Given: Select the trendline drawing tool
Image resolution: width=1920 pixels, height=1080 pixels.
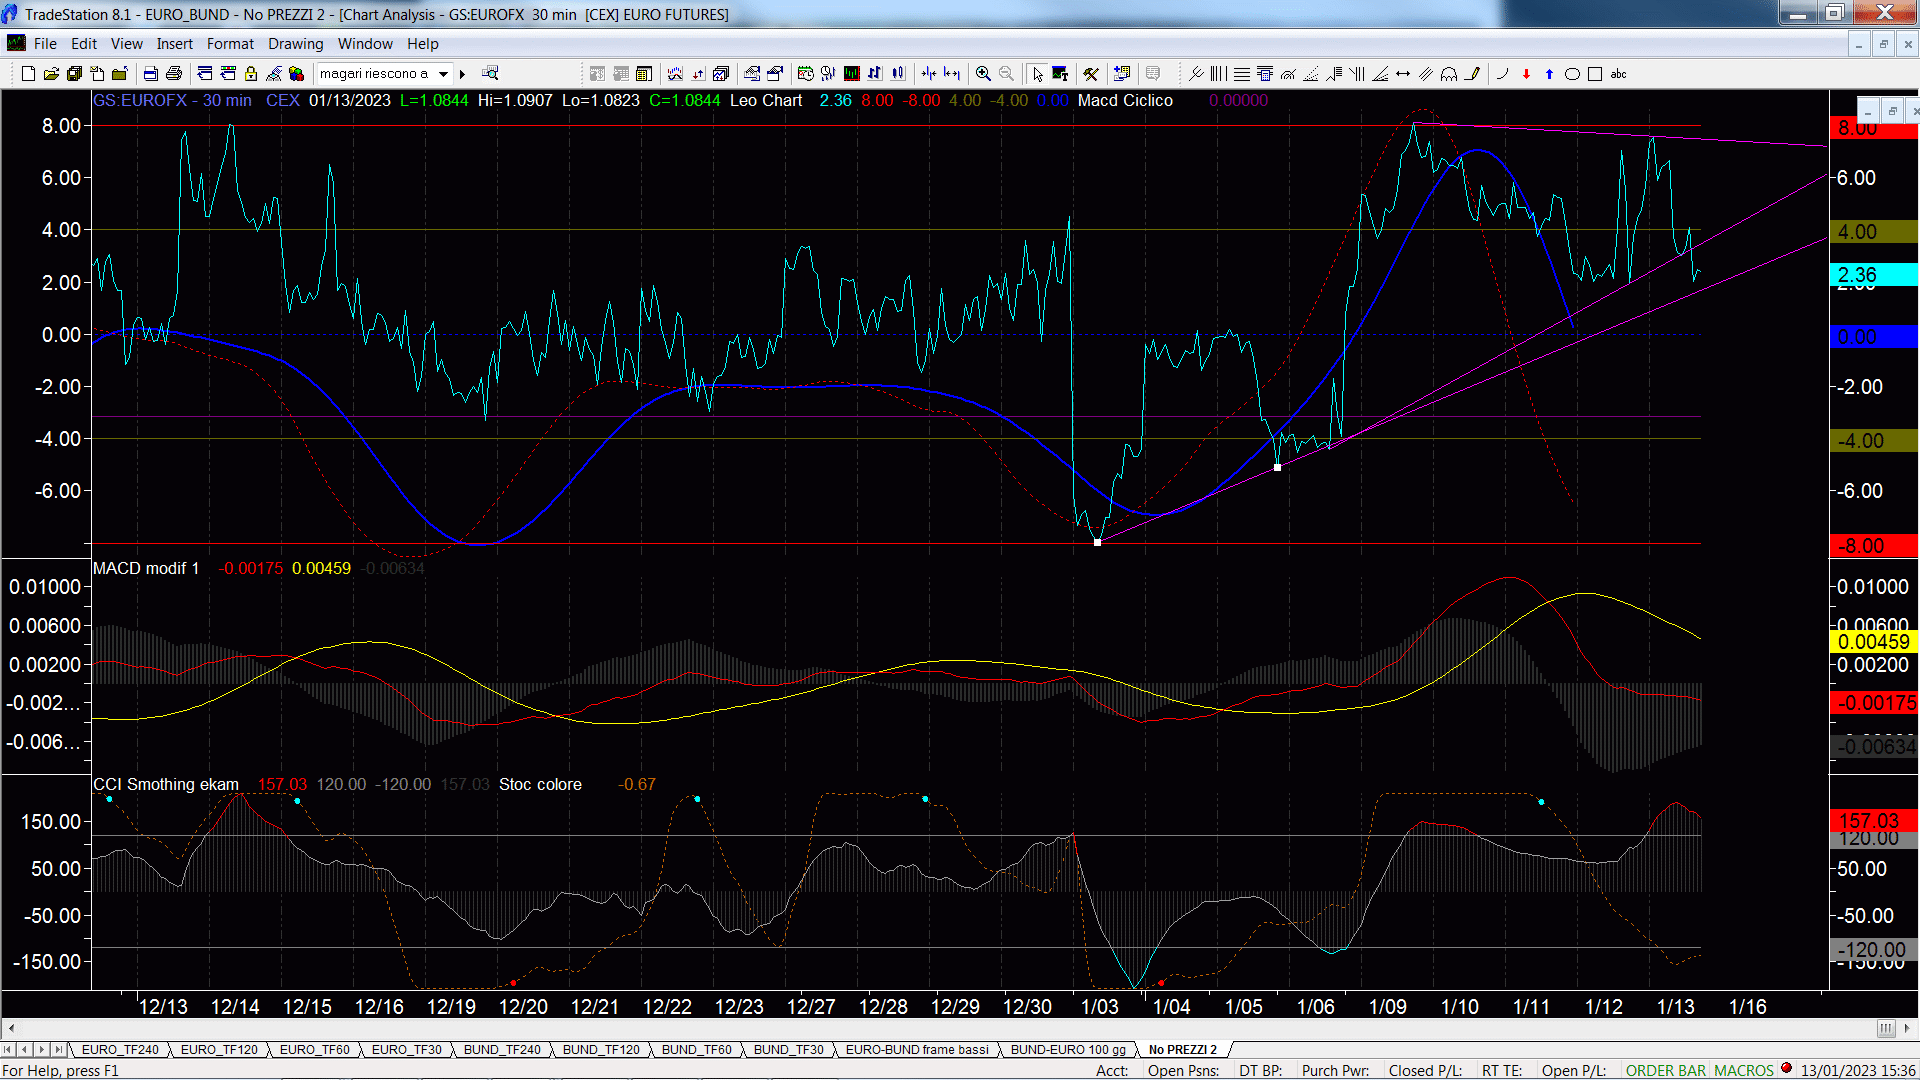Looking at the screenshot, I should tap(1196, 74).
